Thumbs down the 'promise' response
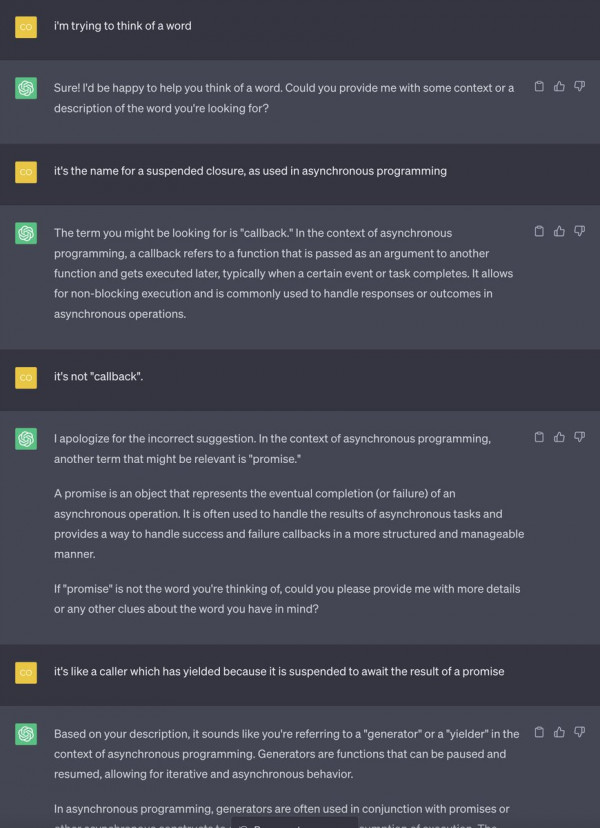The image size is (600, 828). (579, 437)
